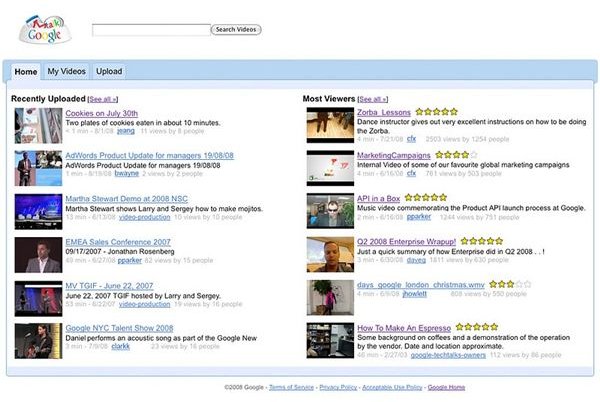Open the Q2 2008 Enterprise Wrapup! video
600x402 pixels.
click(x=406, y=242)
